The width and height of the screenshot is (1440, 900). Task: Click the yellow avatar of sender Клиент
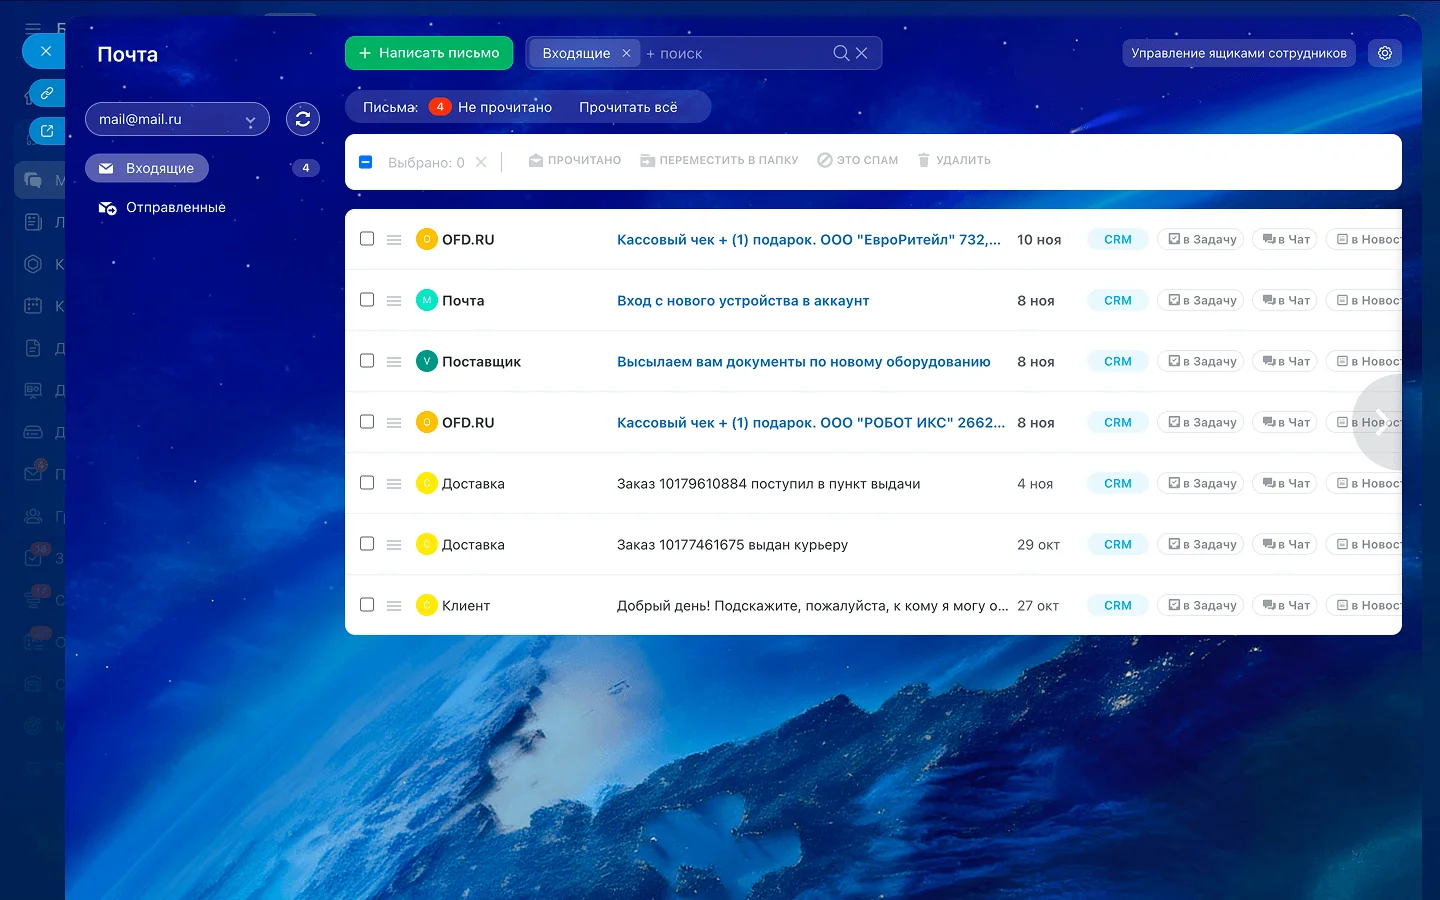click(427, 605)
